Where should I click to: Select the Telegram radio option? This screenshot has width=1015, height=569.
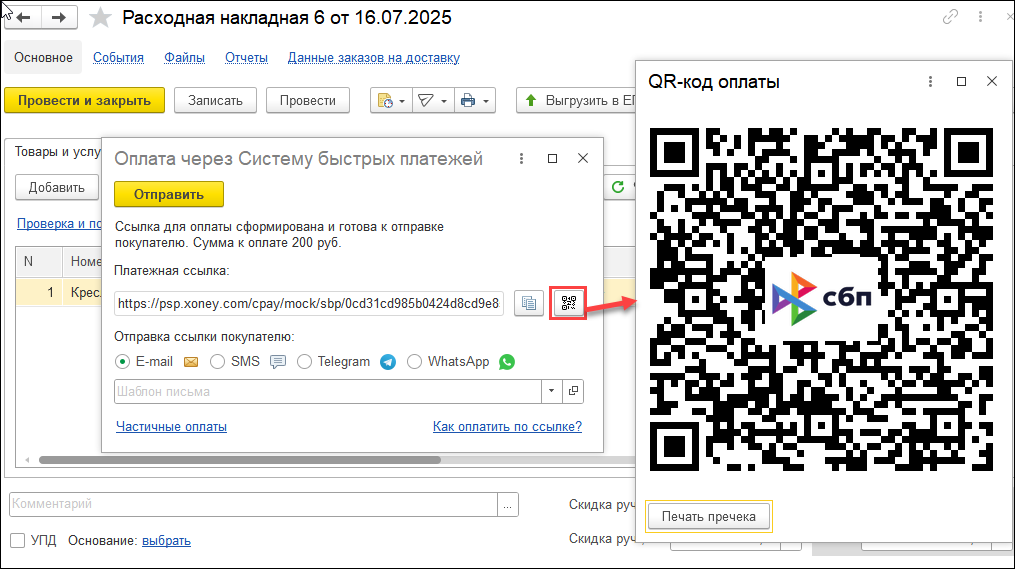(304, 362)
